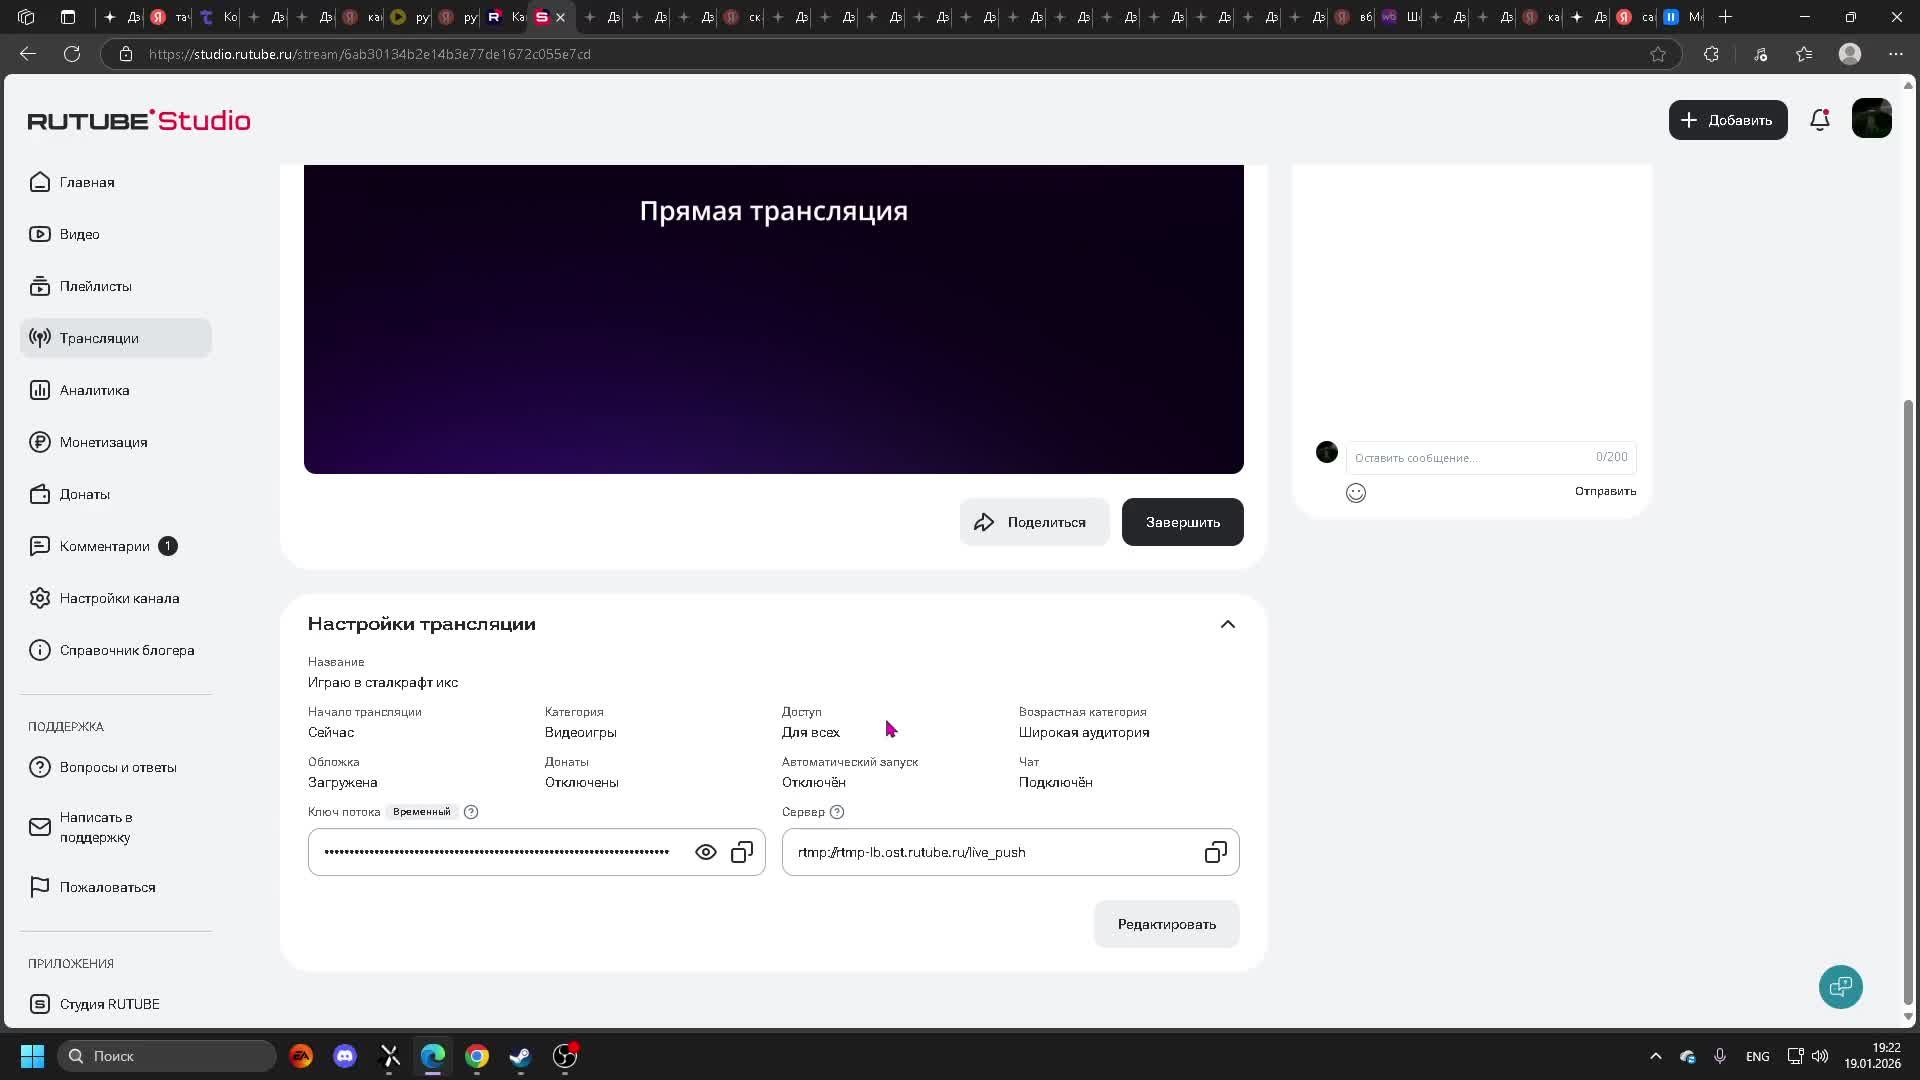This screenshot has height=1080, width=1920.
Task: Click the page vertical scrollbar
Action: click(1908, 700)
